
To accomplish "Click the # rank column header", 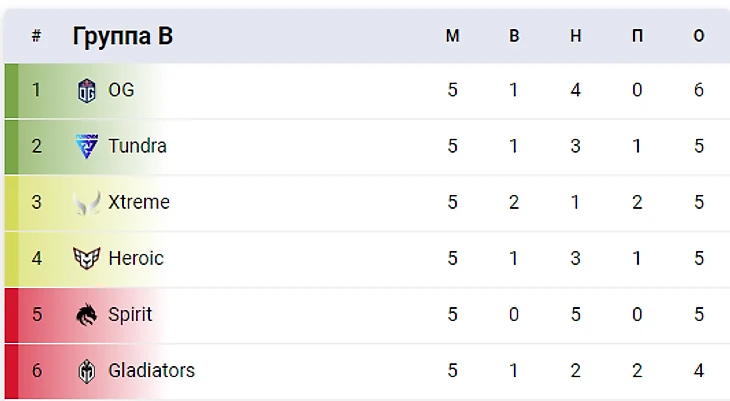I will (36, 37).
